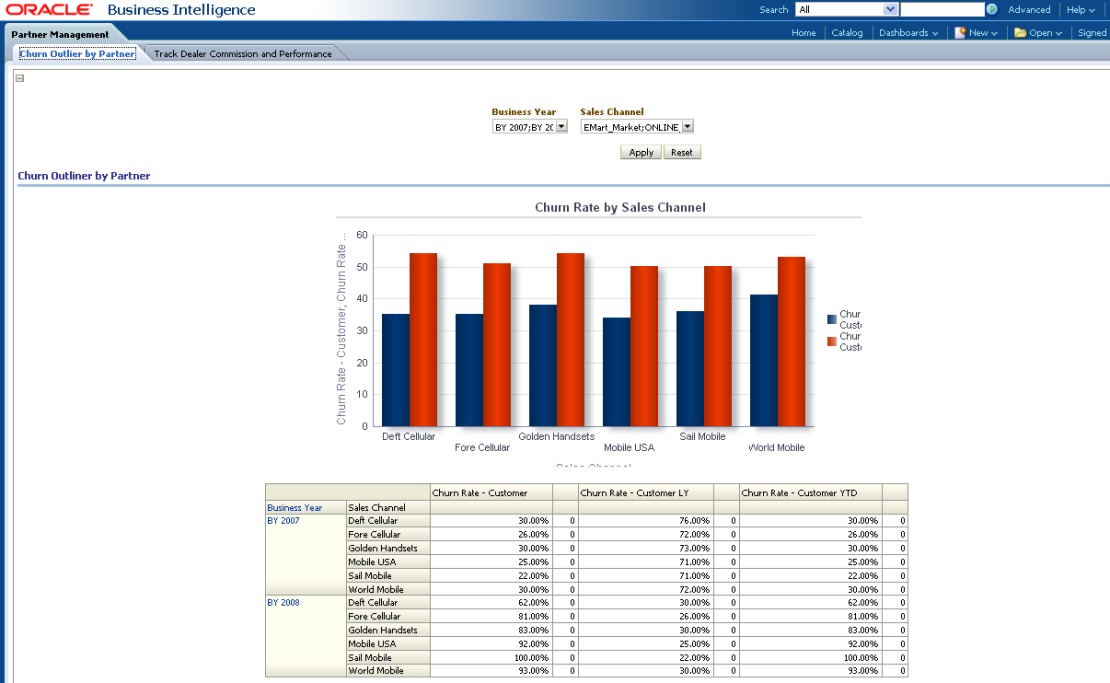Click the blue Churn Rate legend swatch
Screen dimensions: 1110x683
click(832, 319)
